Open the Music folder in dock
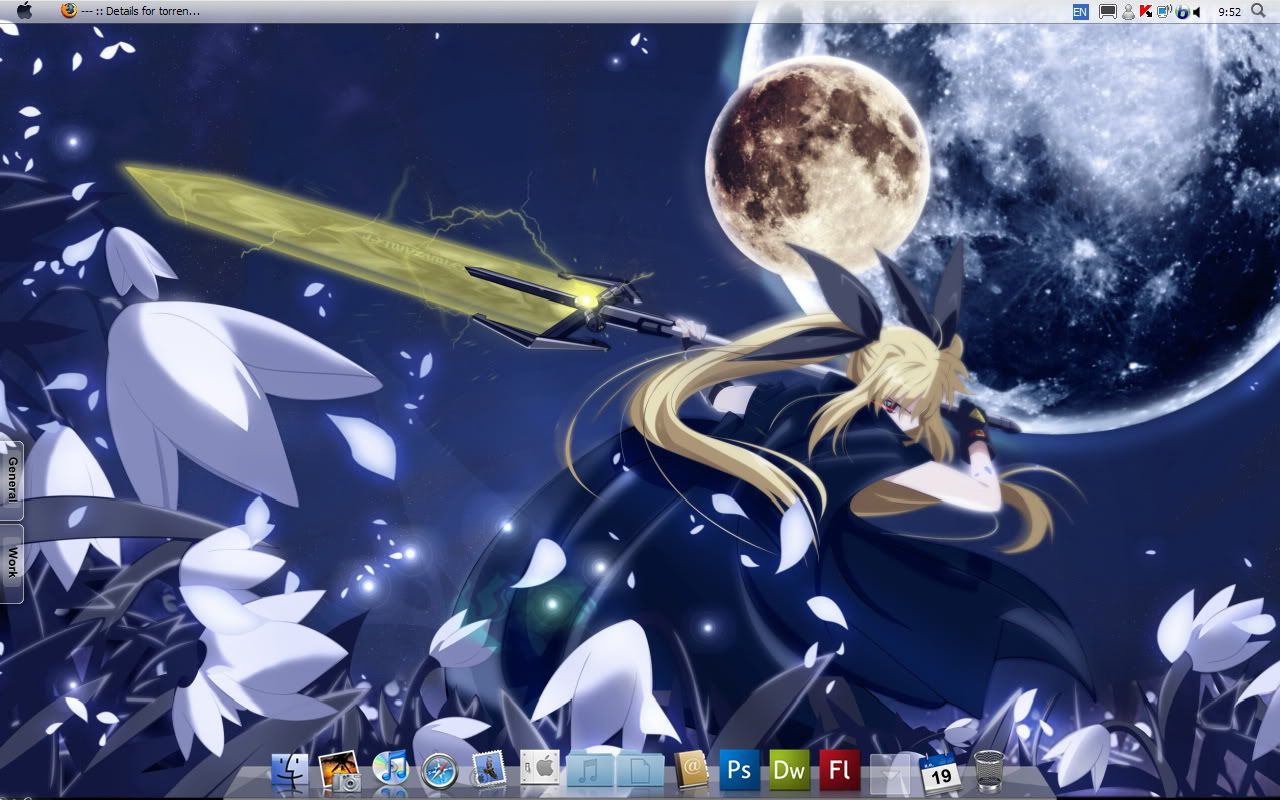Screen dimensions: 1280x800 (x=589, y=771)
